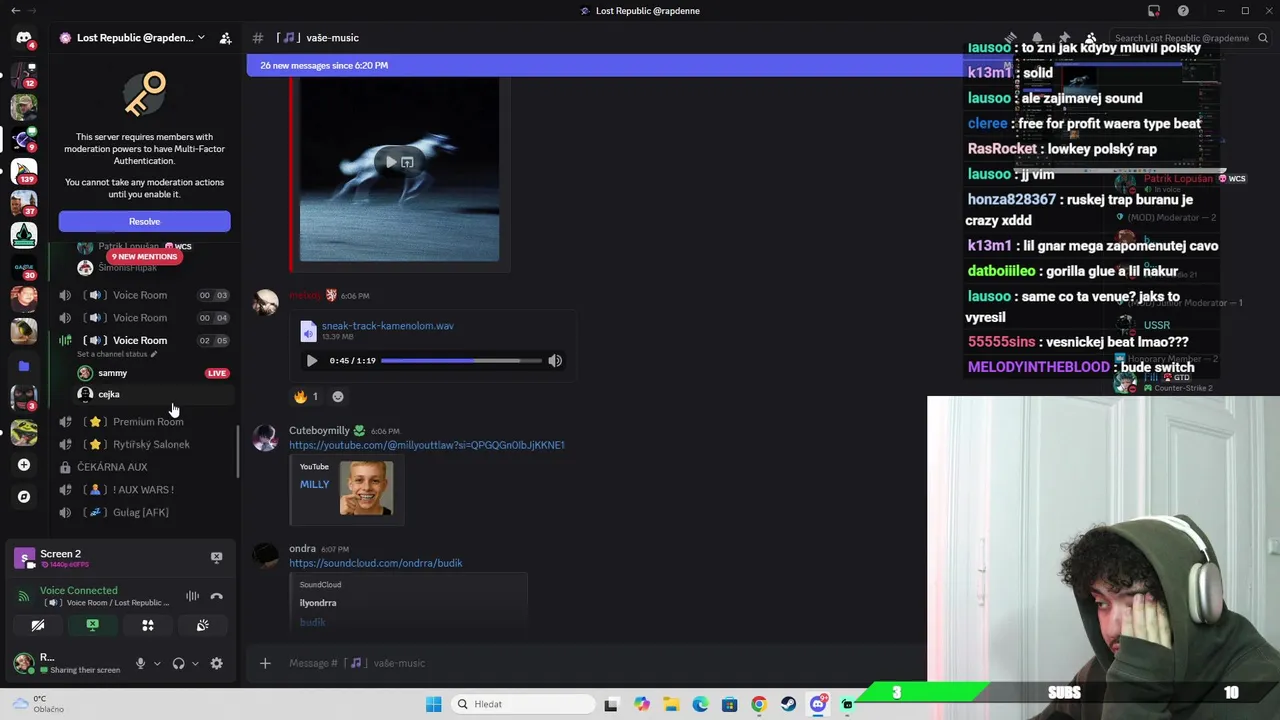Image resolution: width=1280 pixels, height=720 pixels.
Task: Focus message input for vaše-music
Action: (x=600, y=663)
